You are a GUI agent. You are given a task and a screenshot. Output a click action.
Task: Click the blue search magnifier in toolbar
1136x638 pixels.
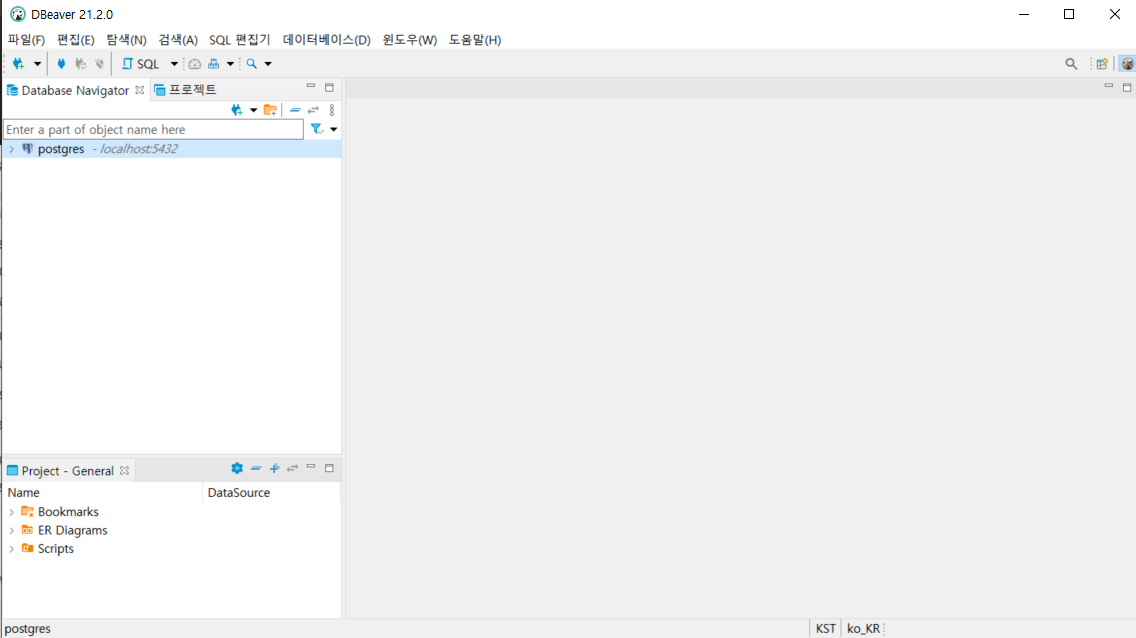click(x=251, y=64)
